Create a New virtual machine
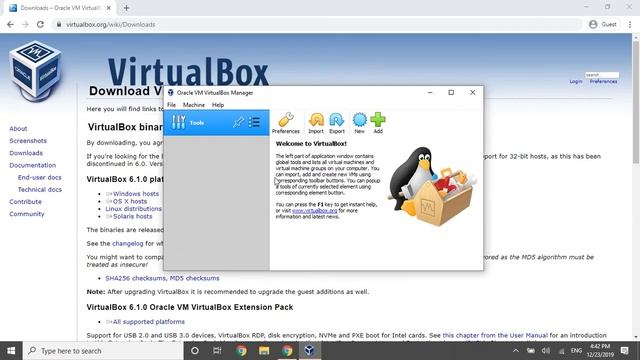 pyautogui.click(x=359, y=123)
